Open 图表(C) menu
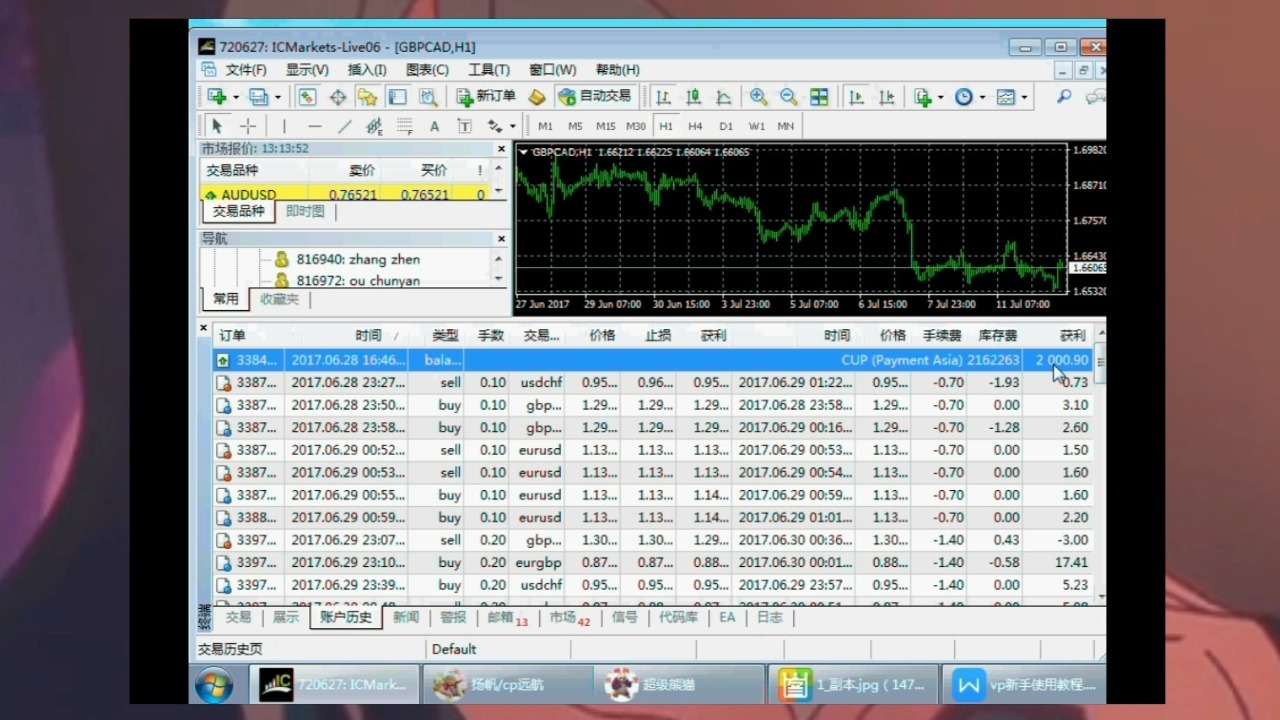1280x720 pixels. 427,70
